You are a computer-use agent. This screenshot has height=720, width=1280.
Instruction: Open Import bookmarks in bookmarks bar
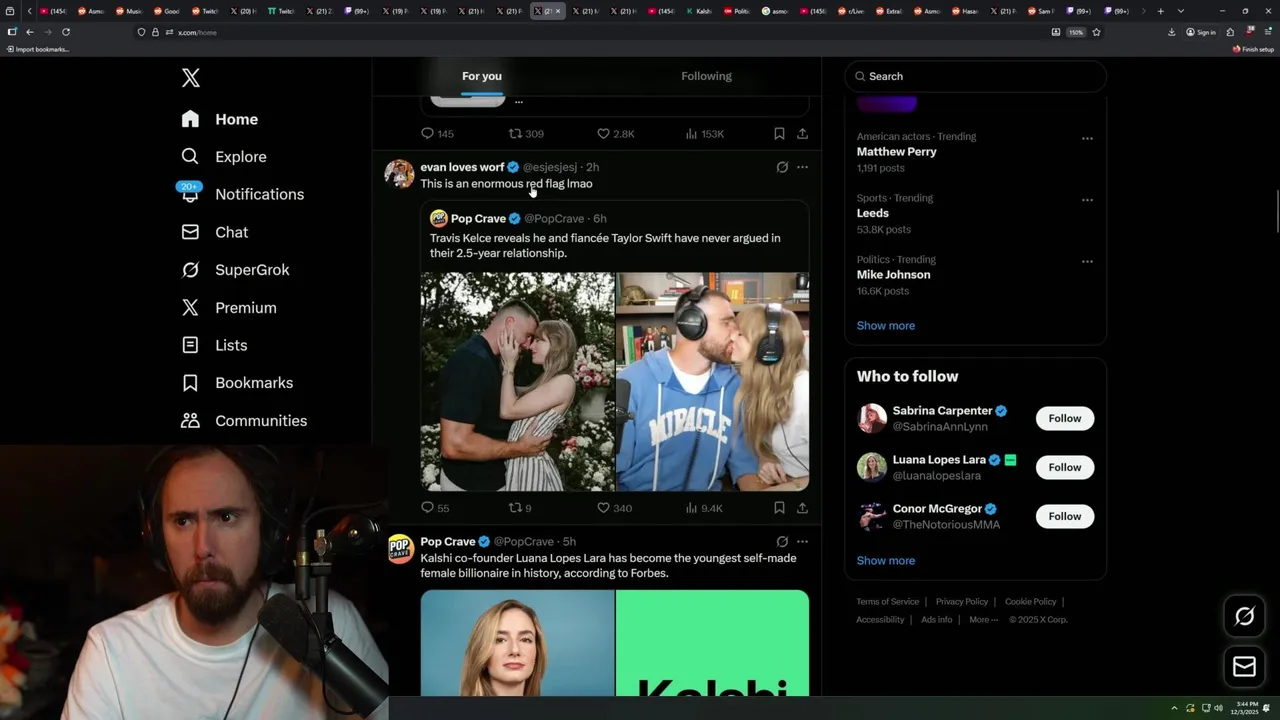(x=38, y=49)
